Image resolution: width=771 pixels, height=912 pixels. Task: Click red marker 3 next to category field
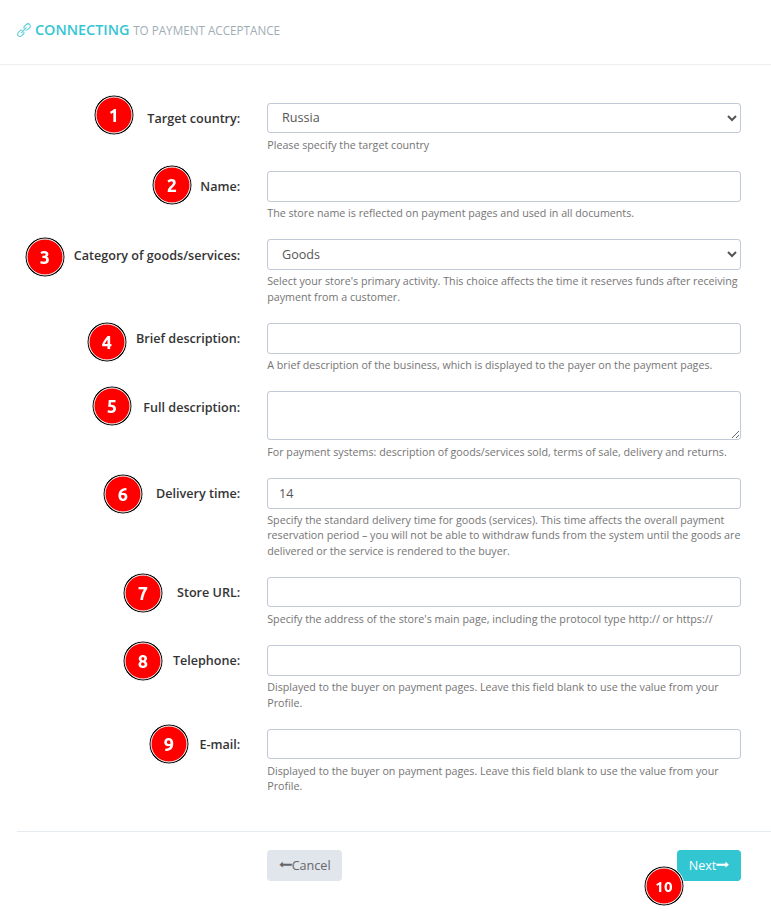coord(44,257)
